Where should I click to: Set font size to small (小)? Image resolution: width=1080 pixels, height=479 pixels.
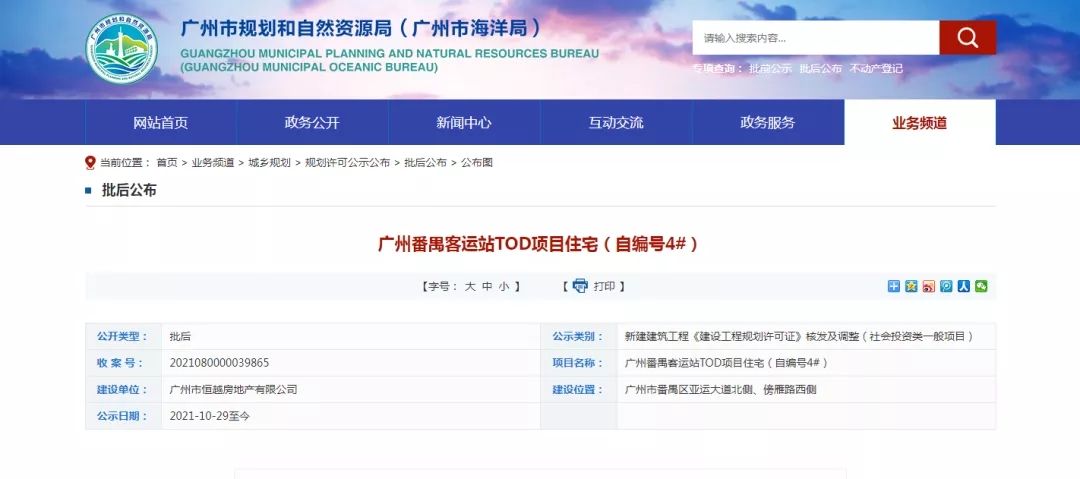coord(504,286)
